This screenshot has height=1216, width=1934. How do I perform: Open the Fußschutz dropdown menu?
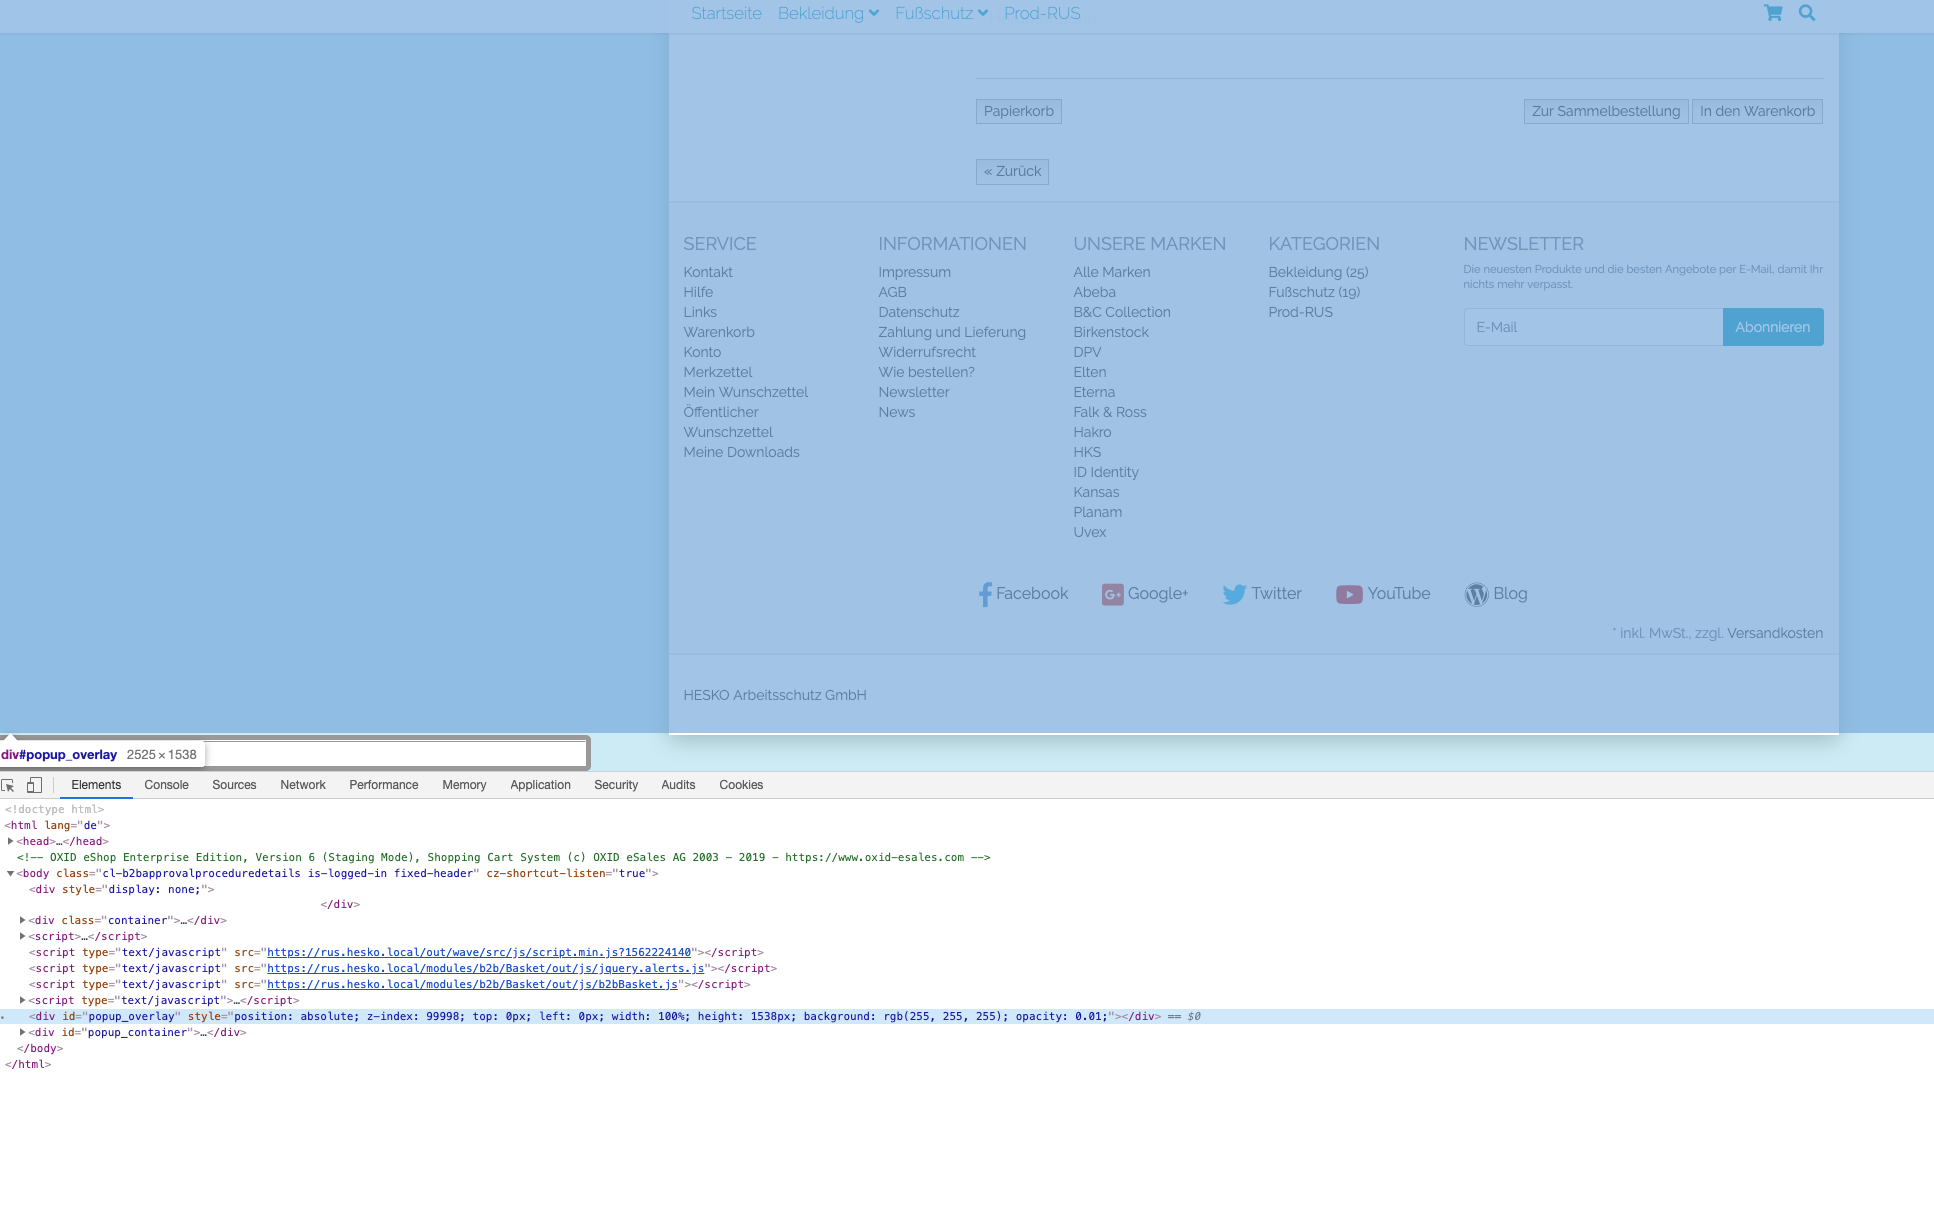[x=941, y=13]
